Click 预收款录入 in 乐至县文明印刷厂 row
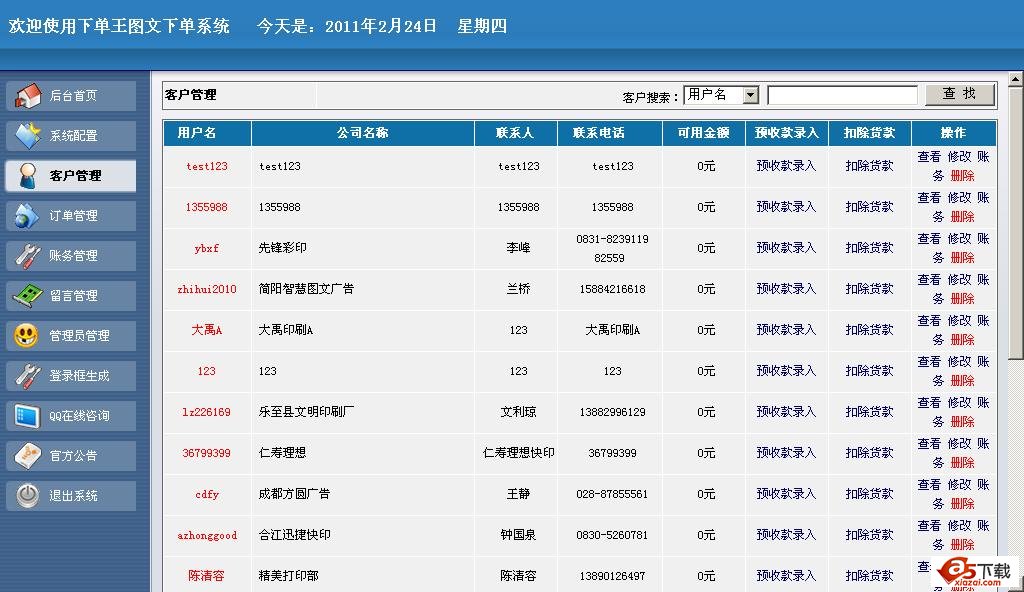 pos(786,412)
